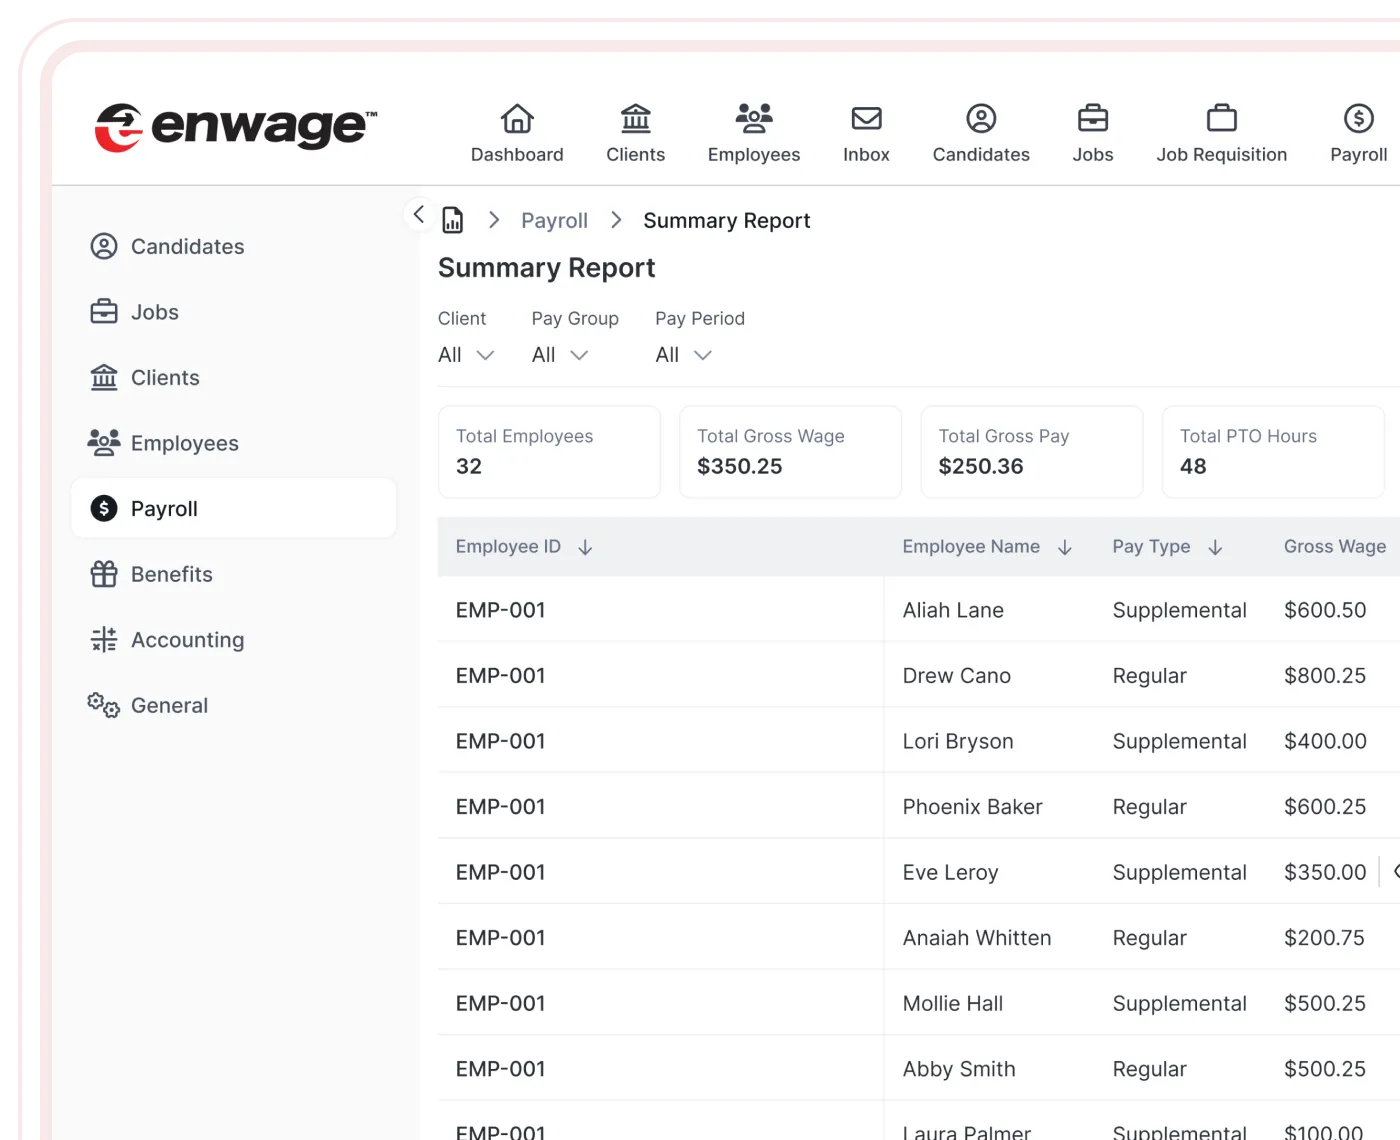Screen dimensions: 1400x1140
Task: Expand the Client filter dropdown
Action: 466,355
